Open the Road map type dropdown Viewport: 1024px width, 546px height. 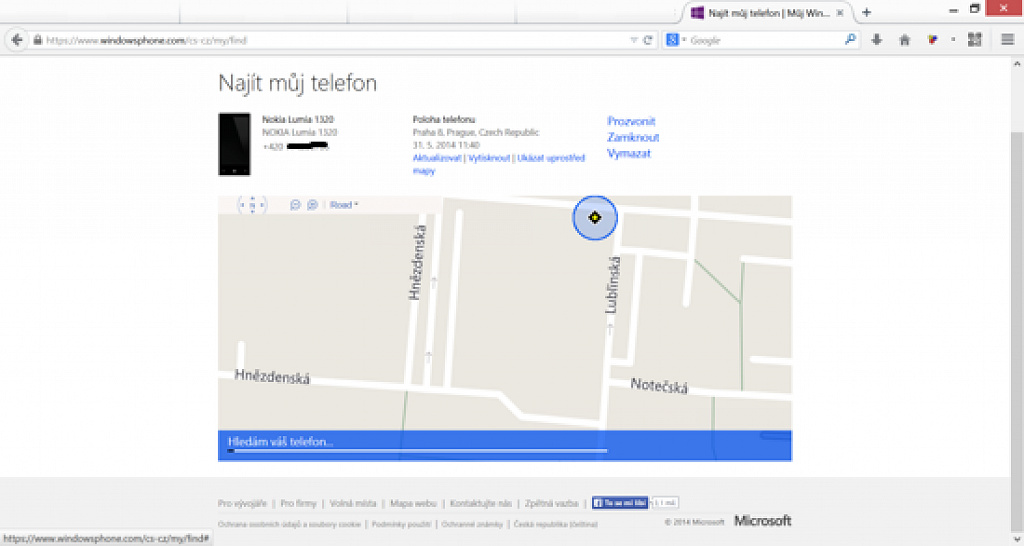344,205
